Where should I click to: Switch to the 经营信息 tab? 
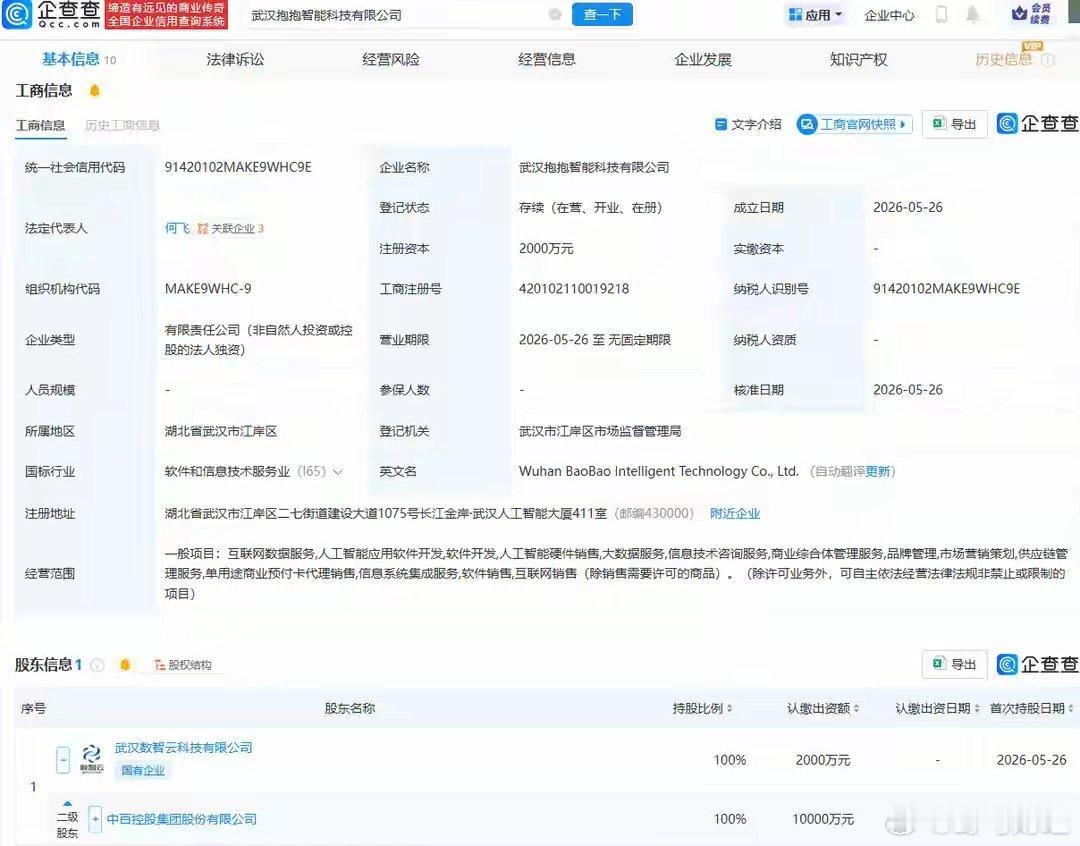[x=547, y=60]
